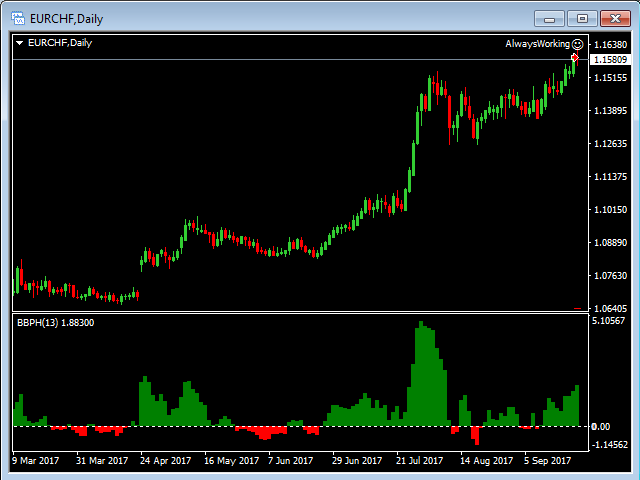This screenshot has height=480, width=640.
Task: Click the red diamond price marker
Action: [x=575, y=58]
